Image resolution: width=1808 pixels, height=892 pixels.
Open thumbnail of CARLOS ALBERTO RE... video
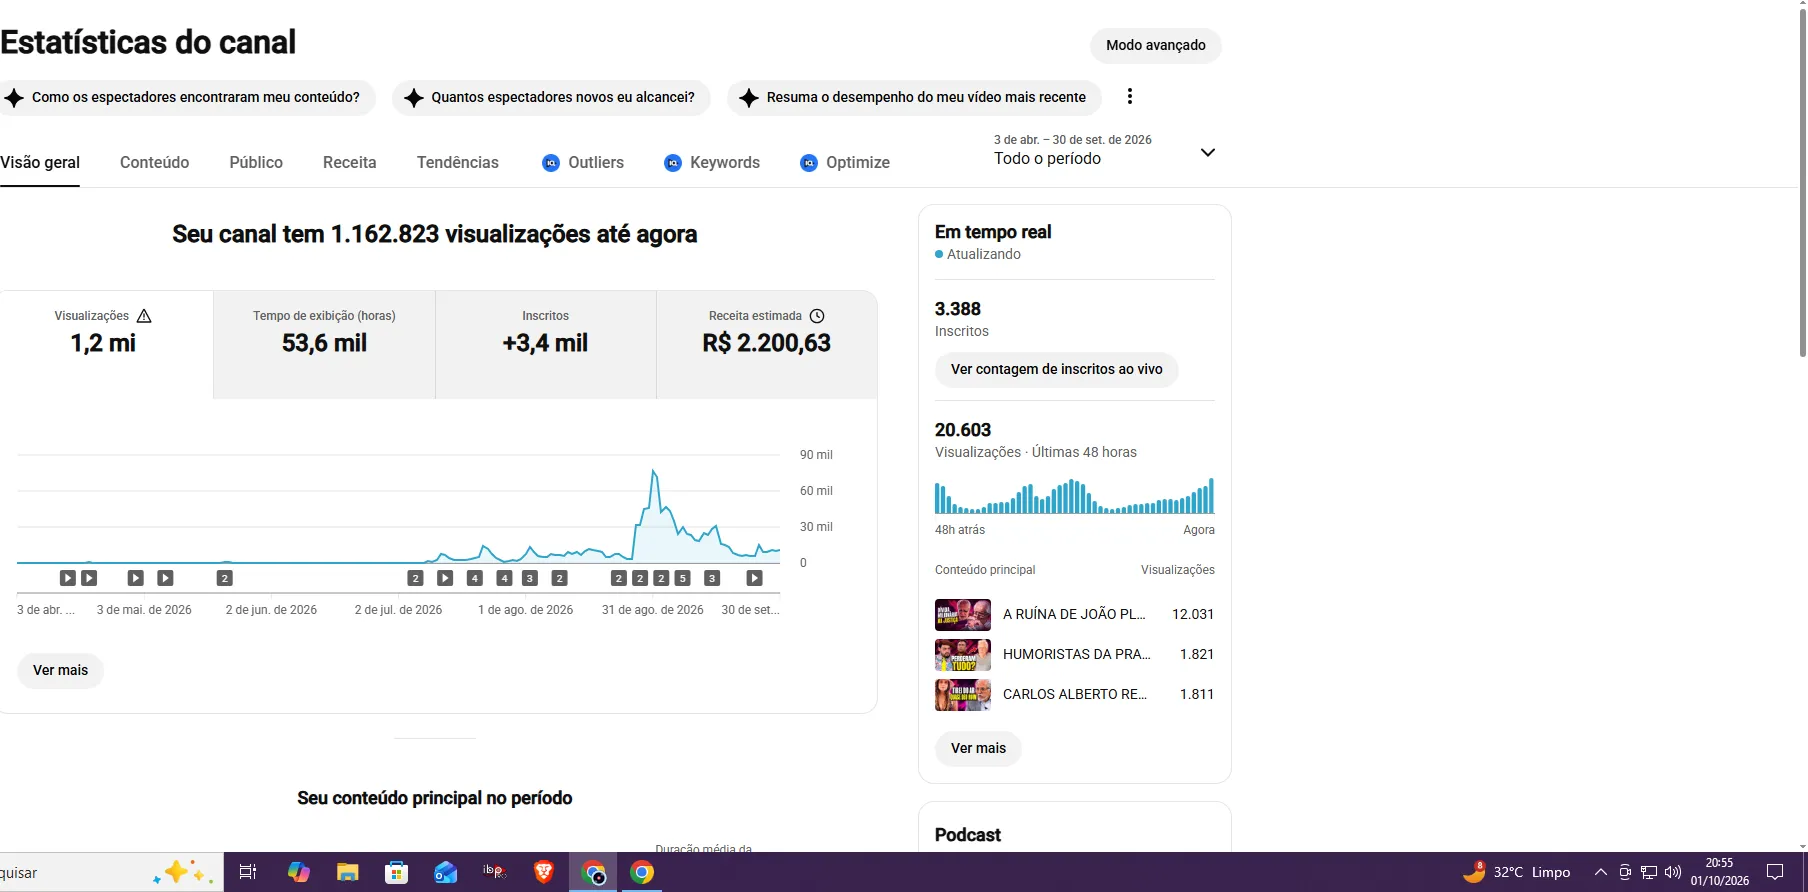coord(963,694)
